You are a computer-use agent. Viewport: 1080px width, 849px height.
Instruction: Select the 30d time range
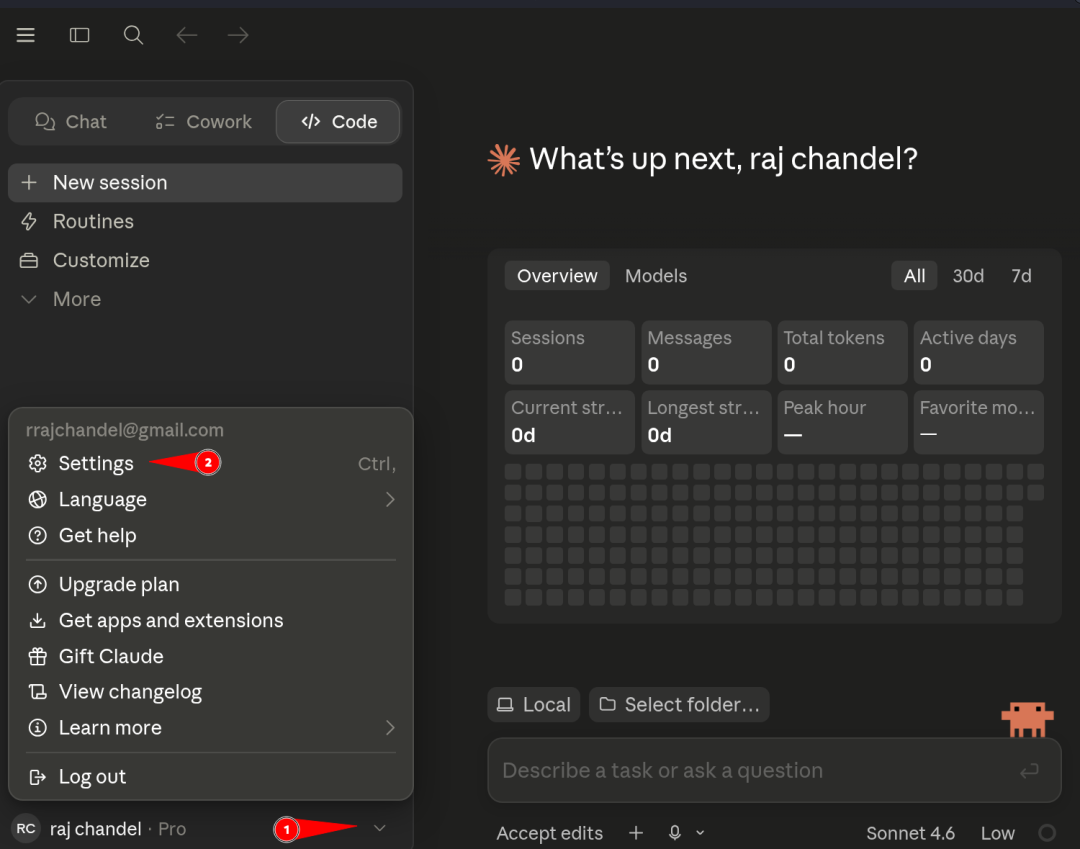click(x=968, y=276)
